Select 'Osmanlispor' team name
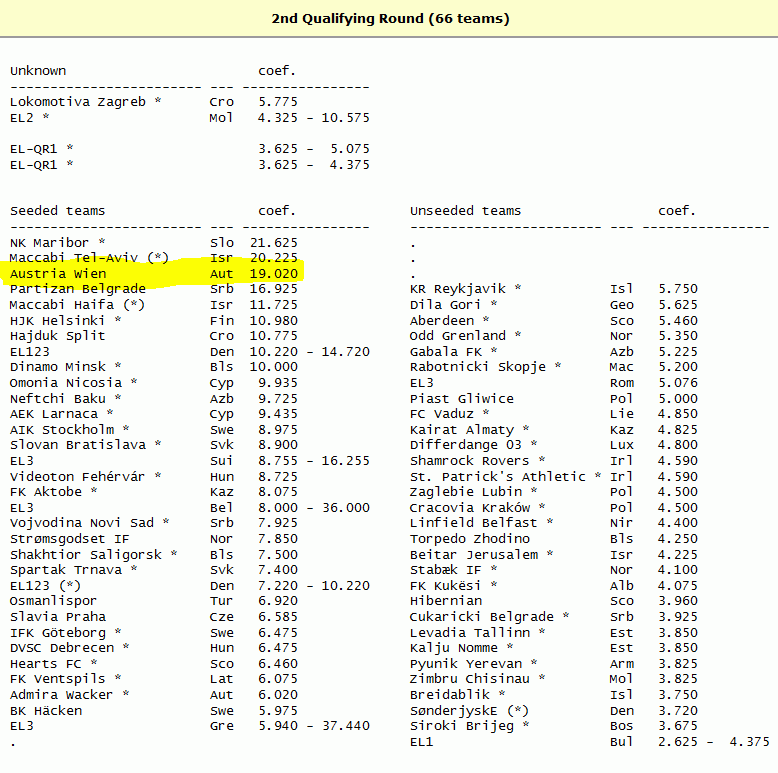The image size is (778, 773). pyautogui.click(x=54, y=601)
